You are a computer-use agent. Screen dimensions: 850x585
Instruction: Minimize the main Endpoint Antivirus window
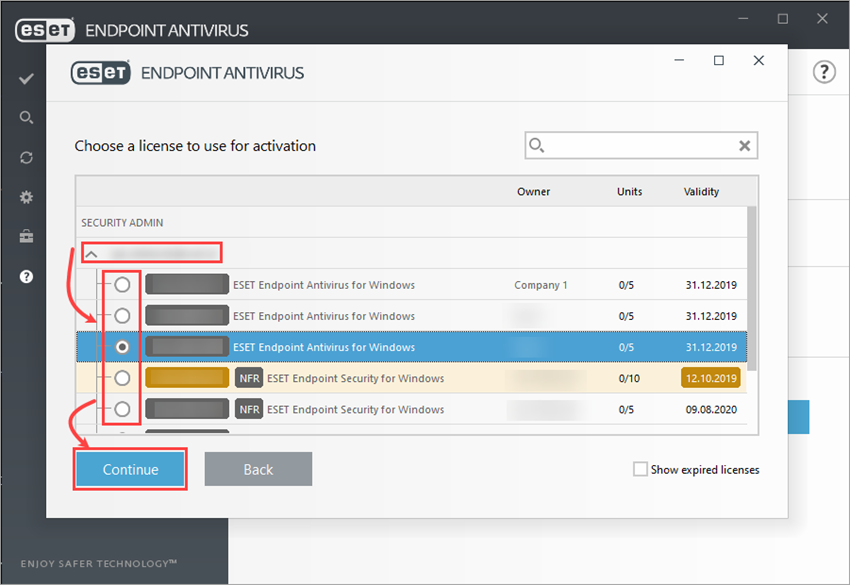pyautogui.click(x=743, y=19)
